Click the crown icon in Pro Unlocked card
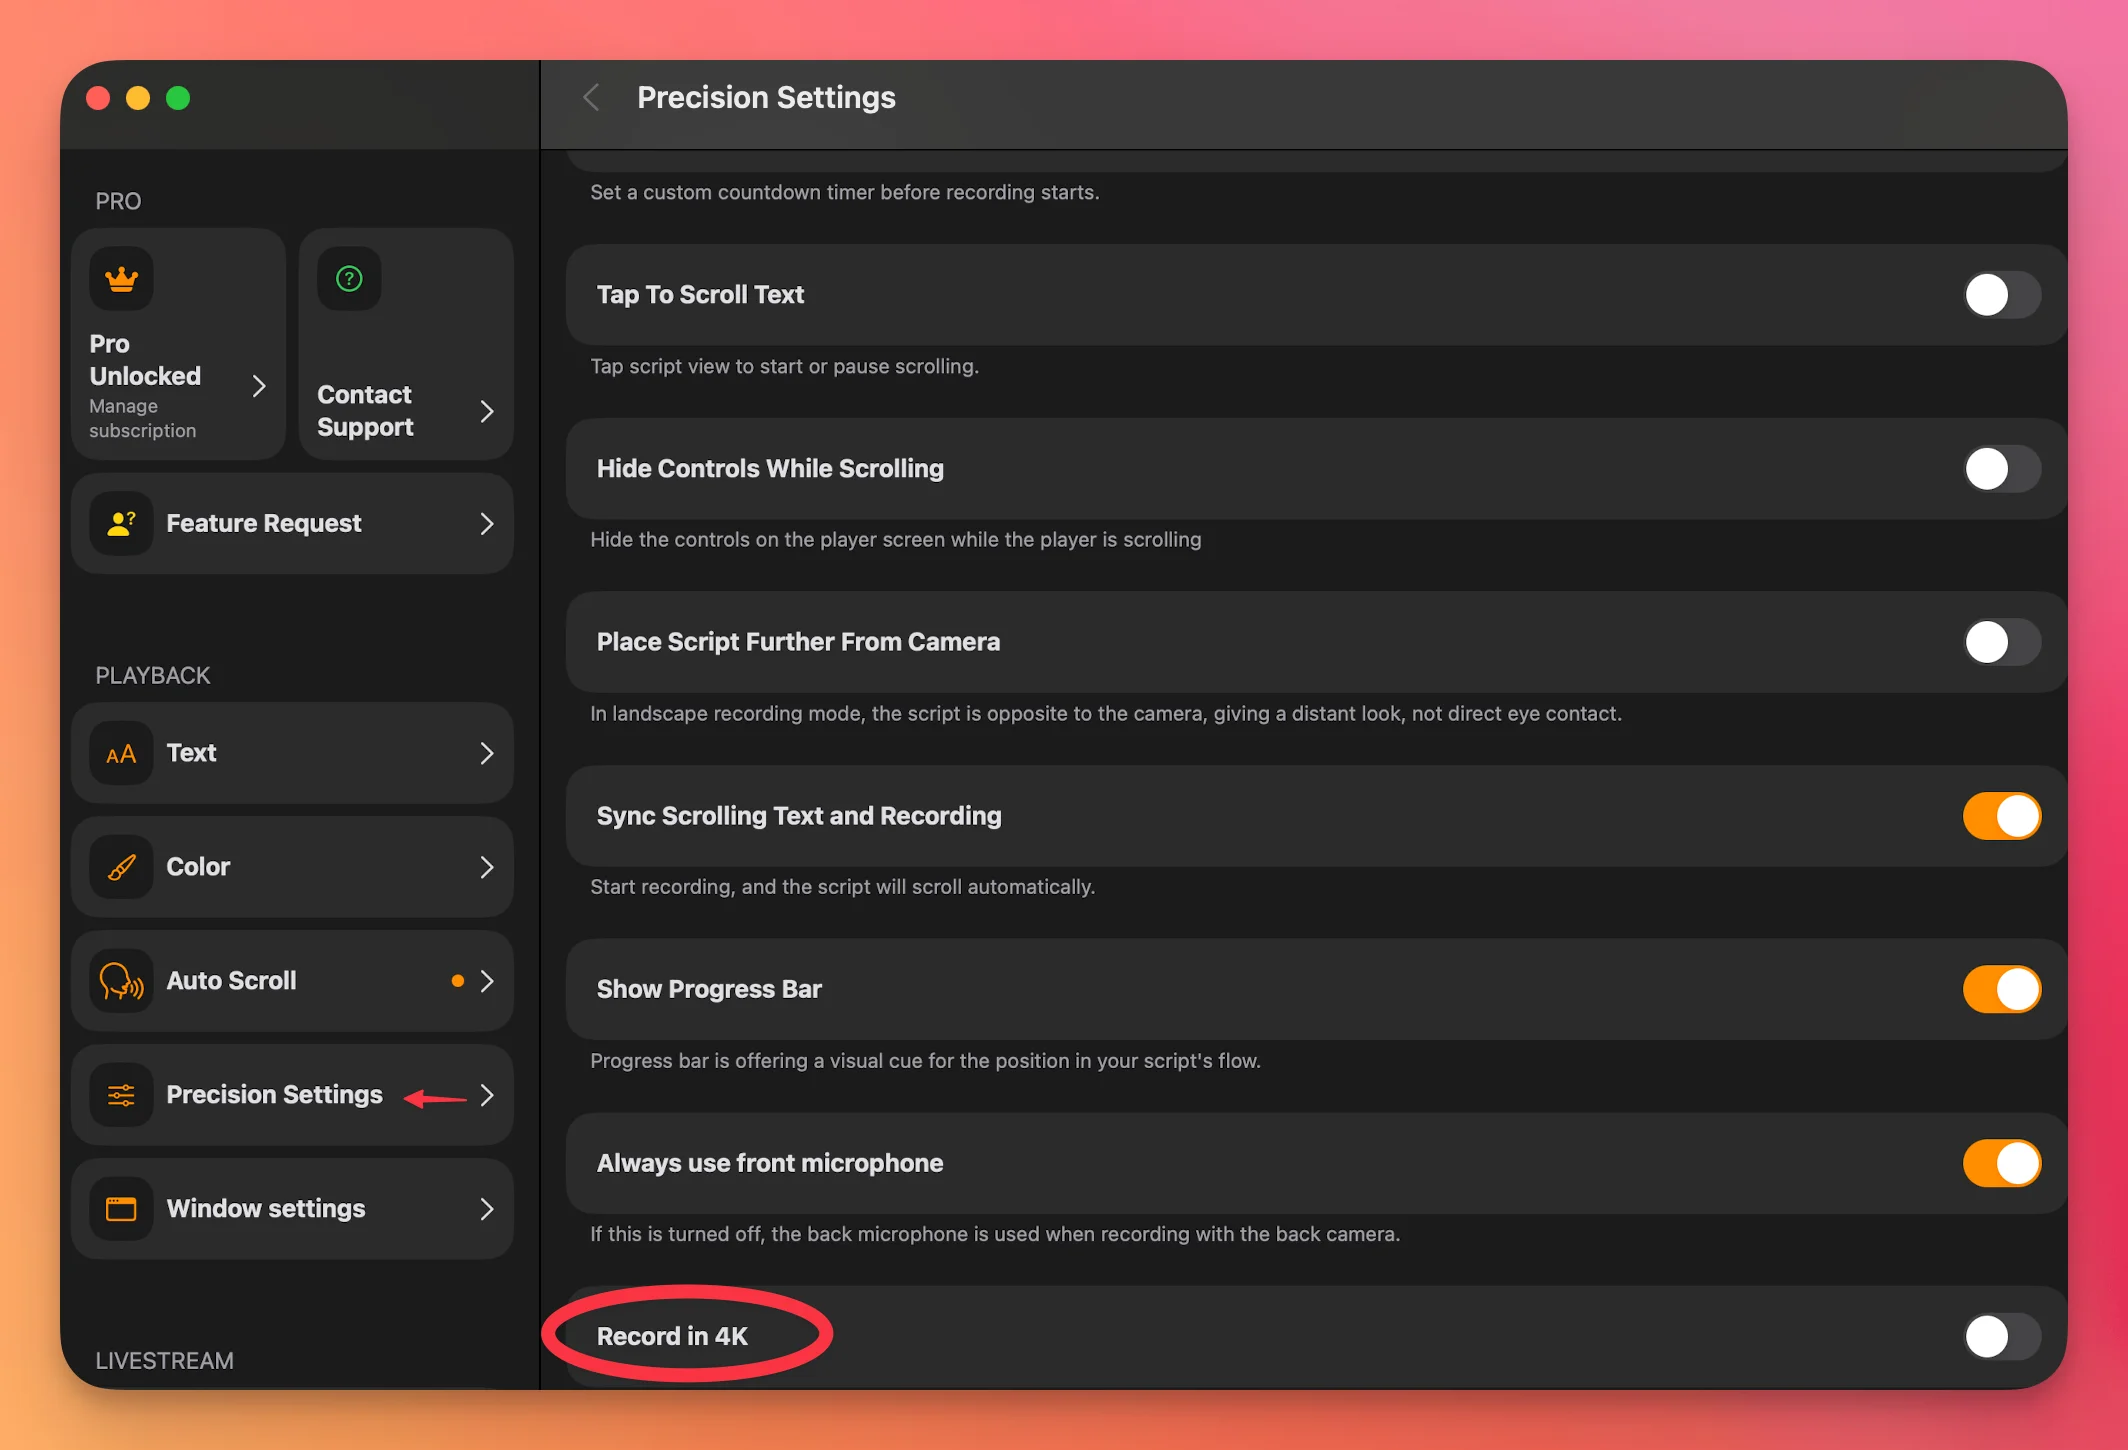The image size is (2128, 1450). tap(121, 279)
